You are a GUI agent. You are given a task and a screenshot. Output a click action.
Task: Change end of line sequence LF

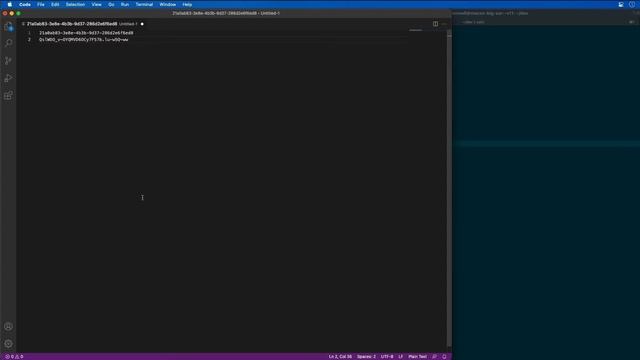[x=400, y=357]
